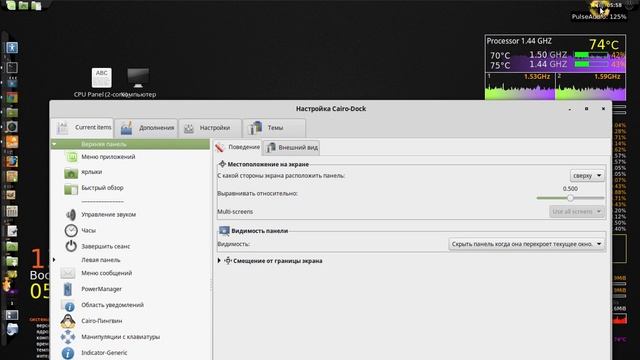
Task: Select the Область уведомлений row text
Action: coord(112,305)
